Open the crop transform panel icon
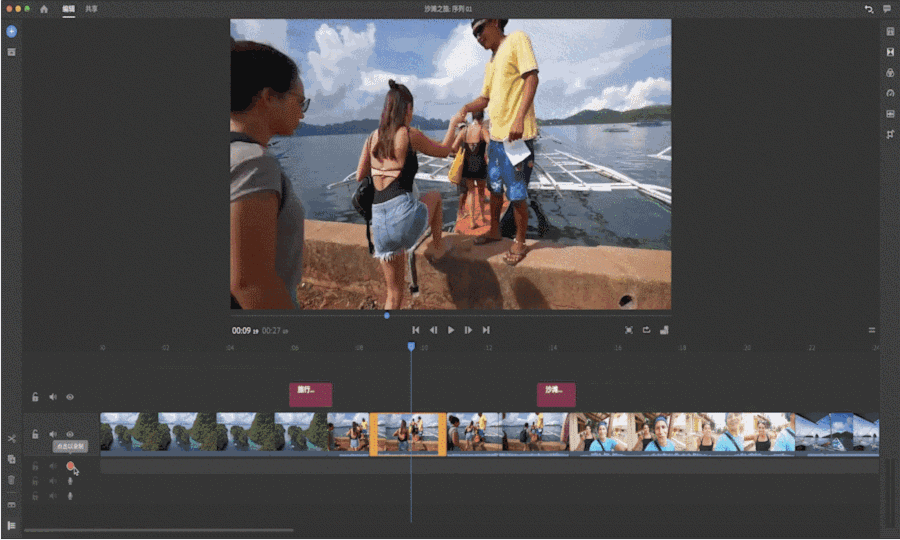Viewport: 900px width, 540px height. 889,134
